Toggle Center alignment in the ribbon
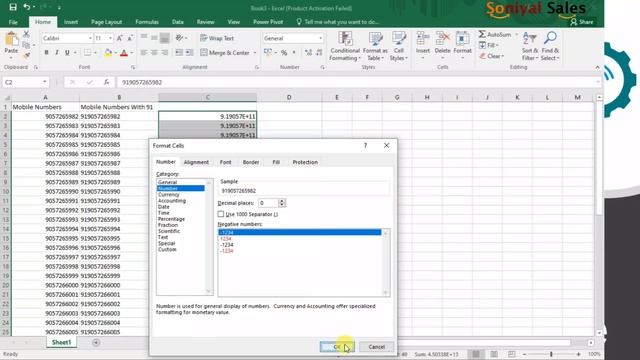 pyautogui.click(x=154, y=53)
